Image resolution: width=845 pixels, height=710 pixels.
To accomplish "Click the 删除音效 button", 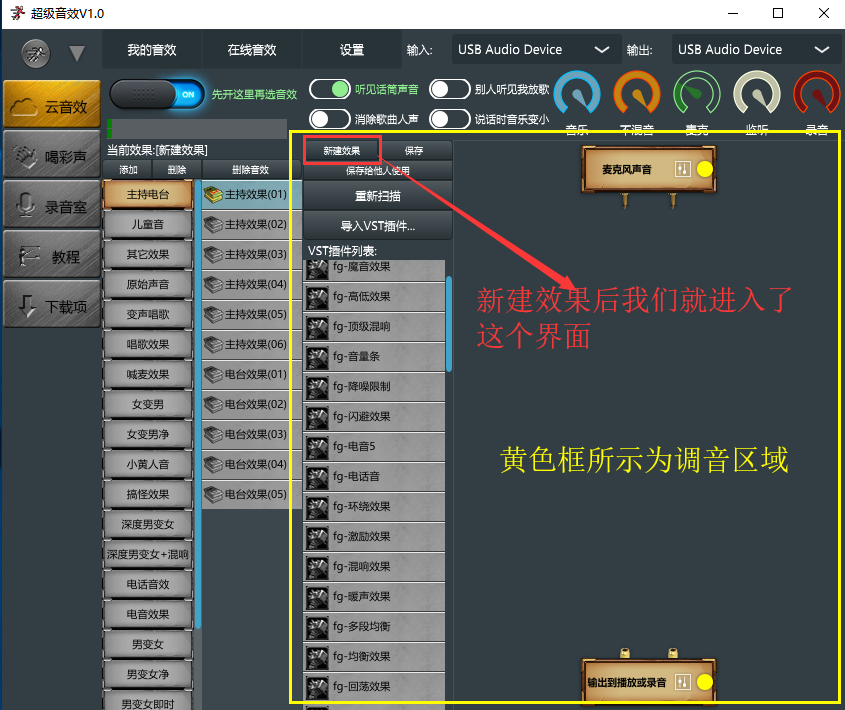I will click(250, 169).
